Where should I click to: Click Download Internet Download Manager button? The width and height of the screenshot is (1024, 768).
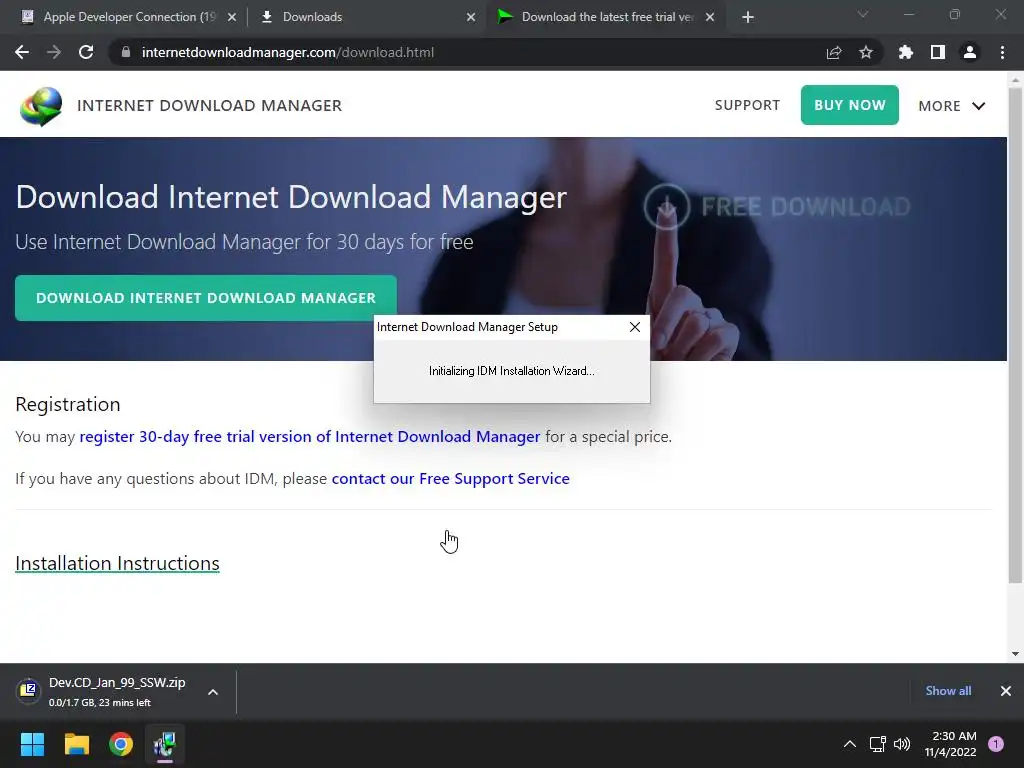point(206,298)
